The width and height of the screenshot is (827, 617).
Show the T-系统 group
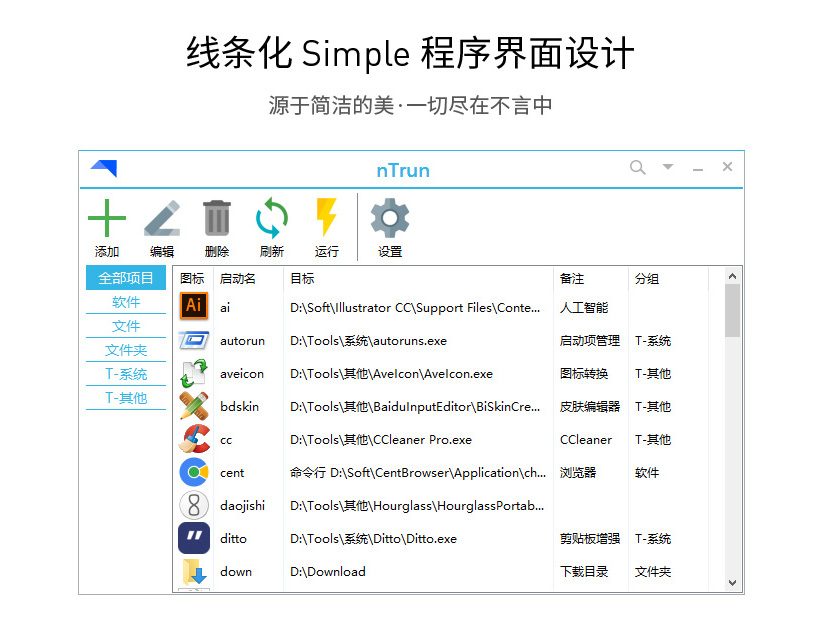[x=126, y=374]
